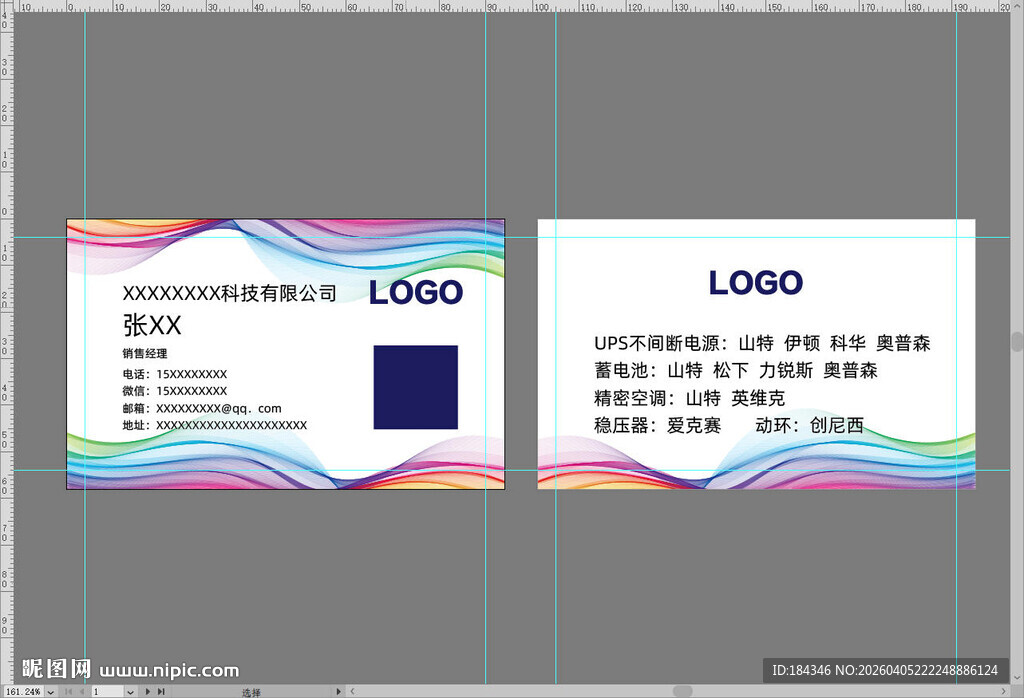This screenshot has width=1024, height=698.
Task: Select the 销售经理 job title text
Action: (145, 353)
